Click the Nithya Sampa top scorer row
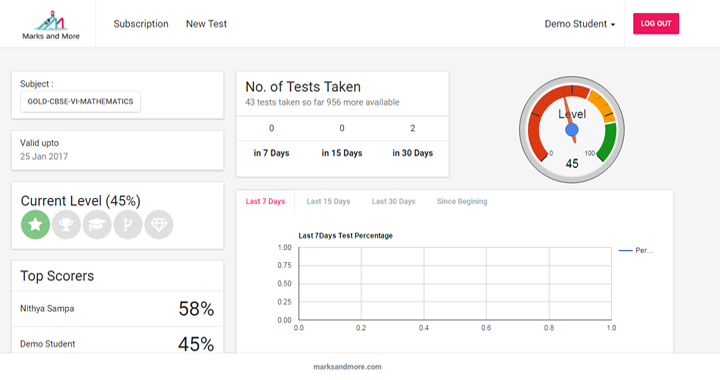The image size is (720, 380). click(x=118, y=309)
